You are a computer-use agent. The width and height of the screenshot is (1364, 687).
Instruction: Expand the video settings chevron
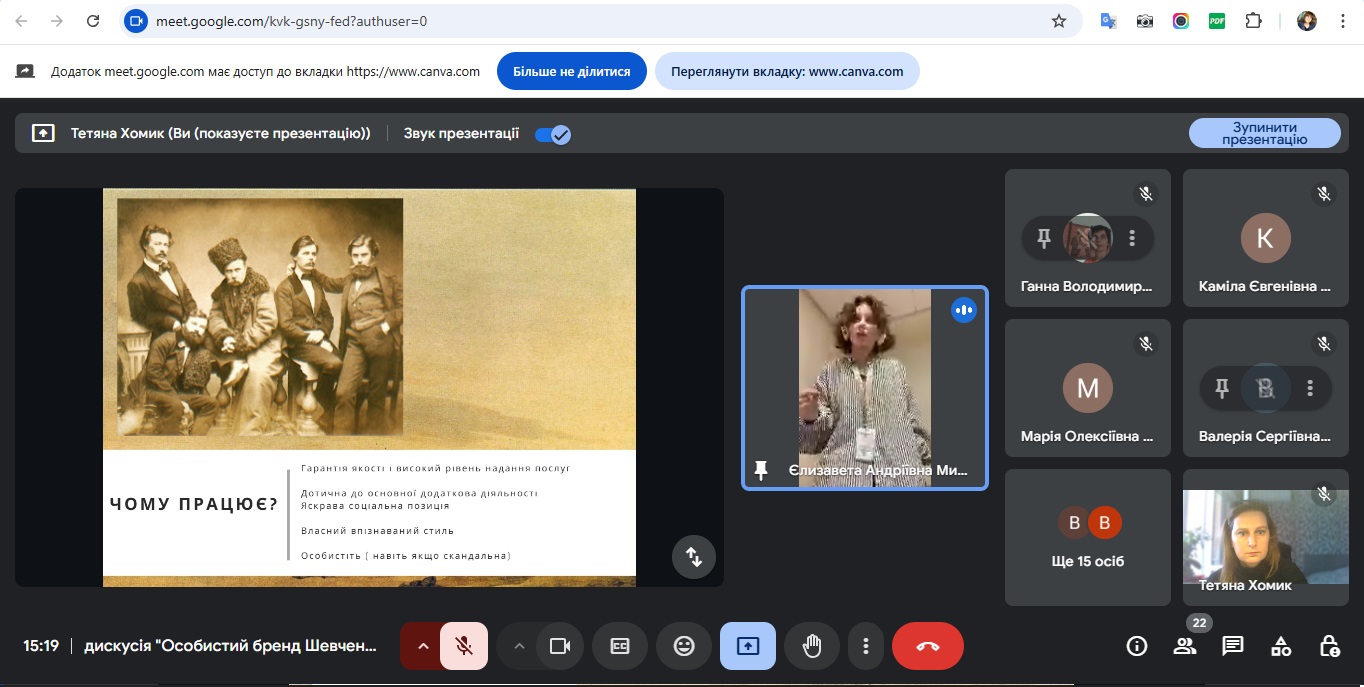click(519, 646)
